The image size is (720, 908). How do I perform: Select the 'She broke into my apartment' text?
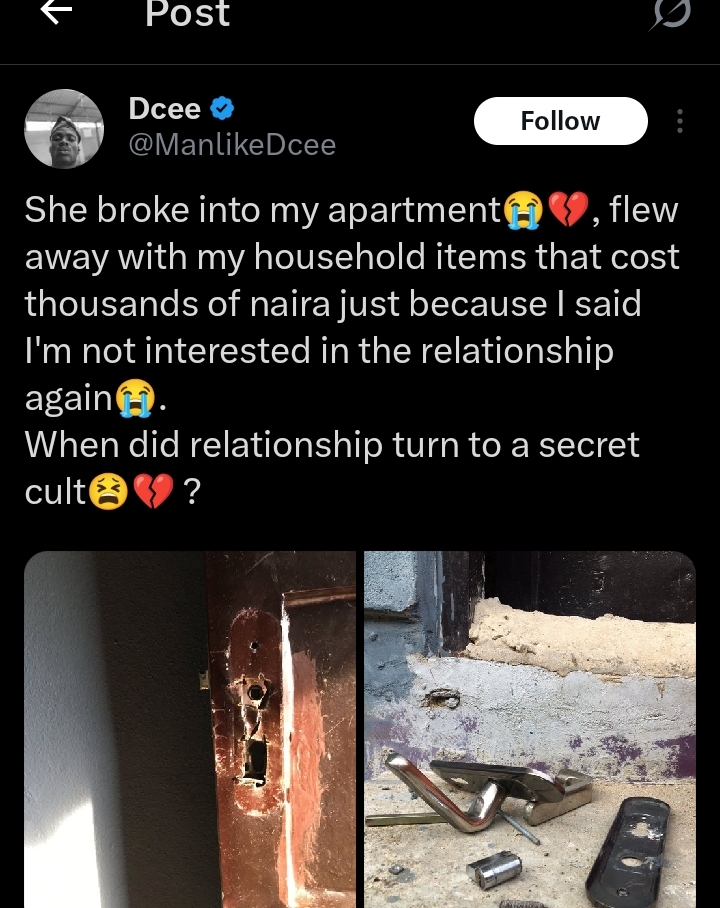263,210
